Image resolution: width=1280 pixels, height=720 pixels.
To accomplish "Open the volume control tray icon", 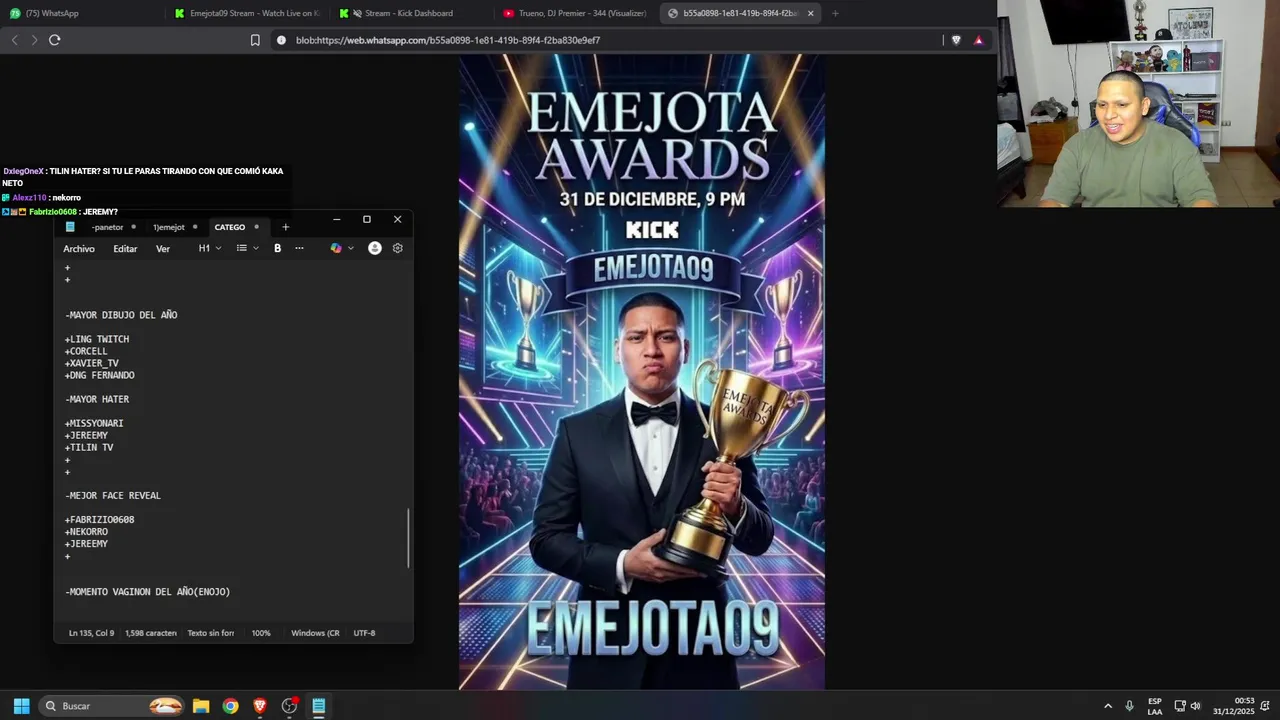I will [1195, 706].
